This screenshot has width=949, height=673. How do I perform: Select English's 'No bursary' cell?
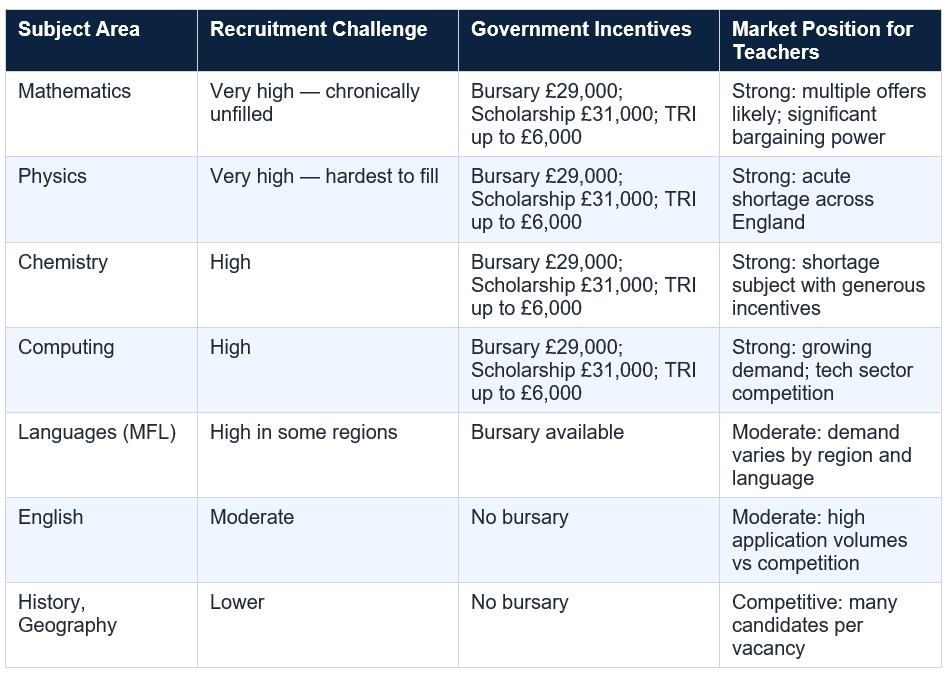(589, 540)
